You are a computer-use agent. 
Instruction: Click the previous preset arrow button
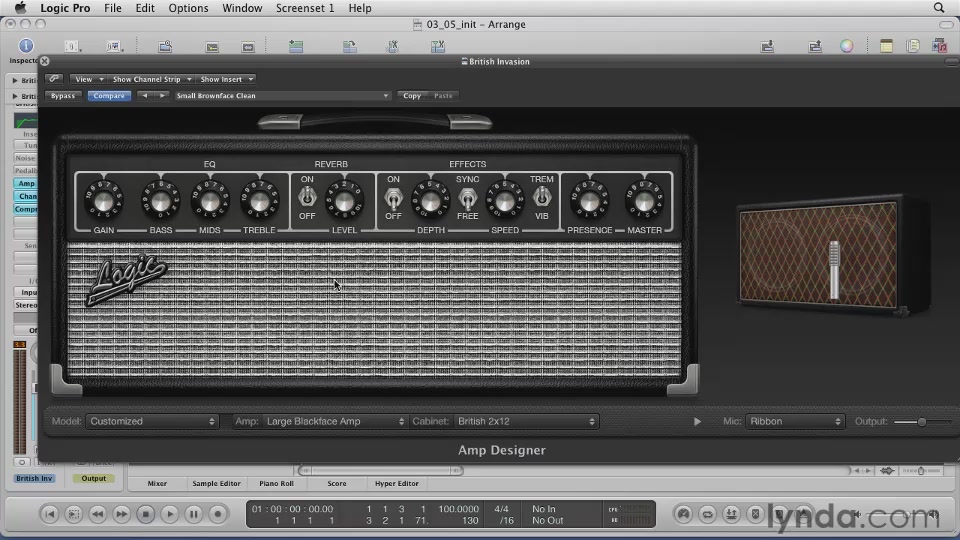click(144, 96)
